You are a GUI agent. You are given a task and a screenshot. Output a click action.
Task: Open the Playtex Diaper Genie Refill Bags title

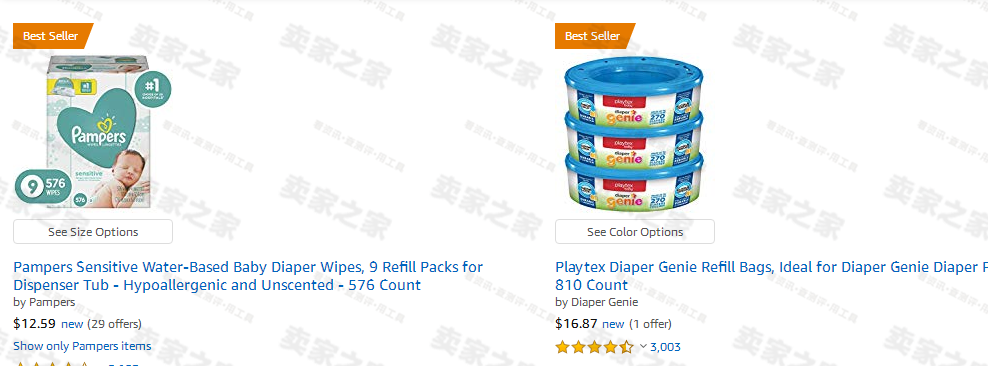coord(771,276)
